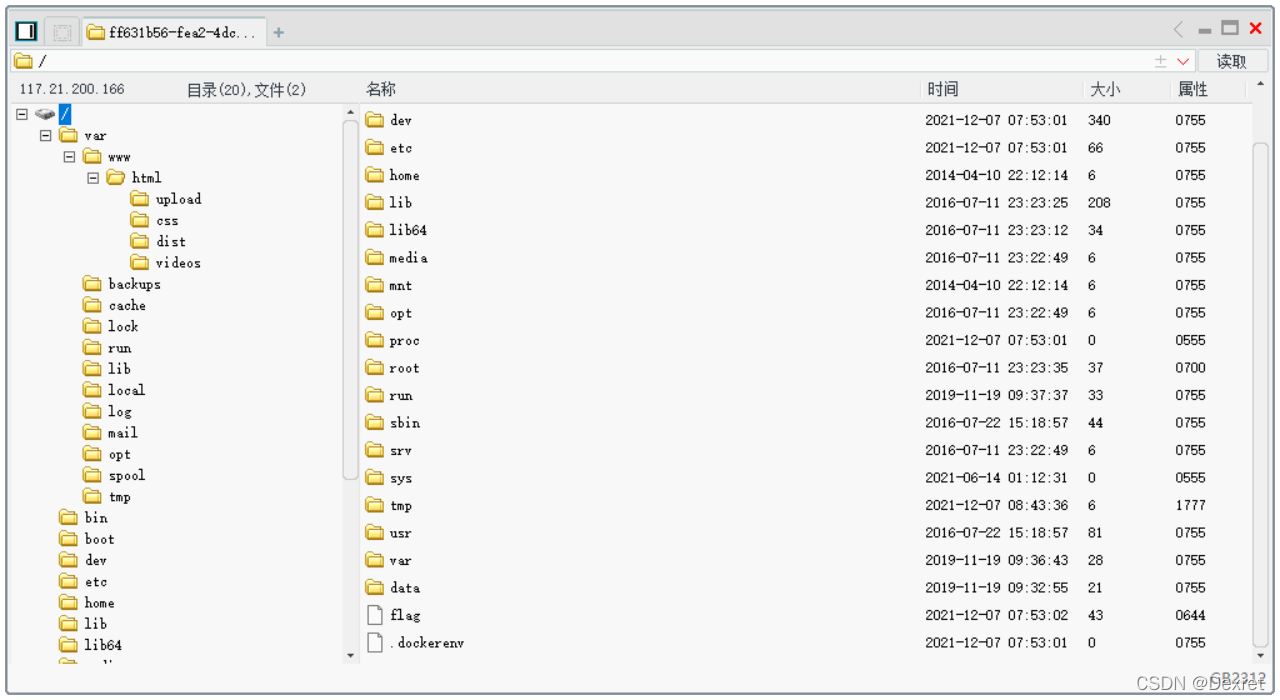The height and width of the screenshot is (700, 1280).
Task: Click the root folder icon in file list
Action: [375, 367]
